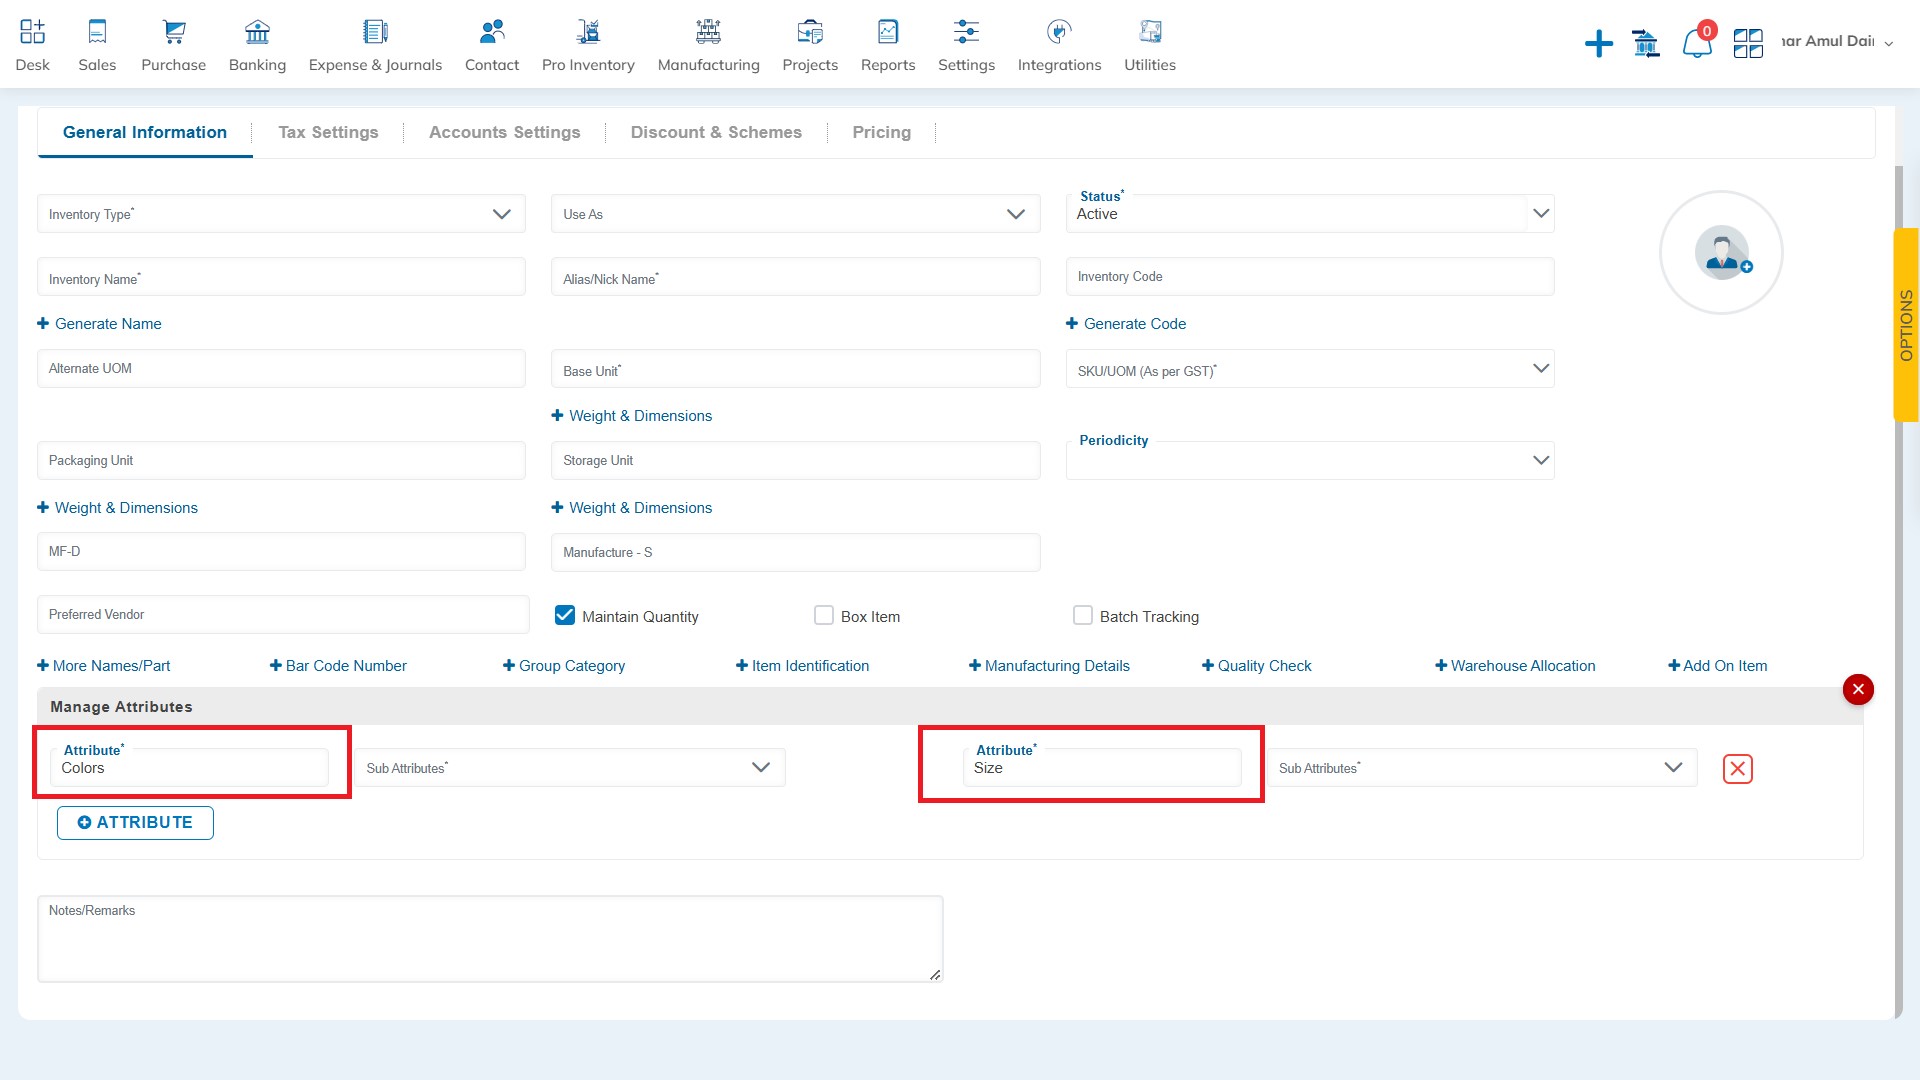1920x1080 pixels.
Task: Add a new attribute with ATTRIBUTE button
Action: pos(135,823)
